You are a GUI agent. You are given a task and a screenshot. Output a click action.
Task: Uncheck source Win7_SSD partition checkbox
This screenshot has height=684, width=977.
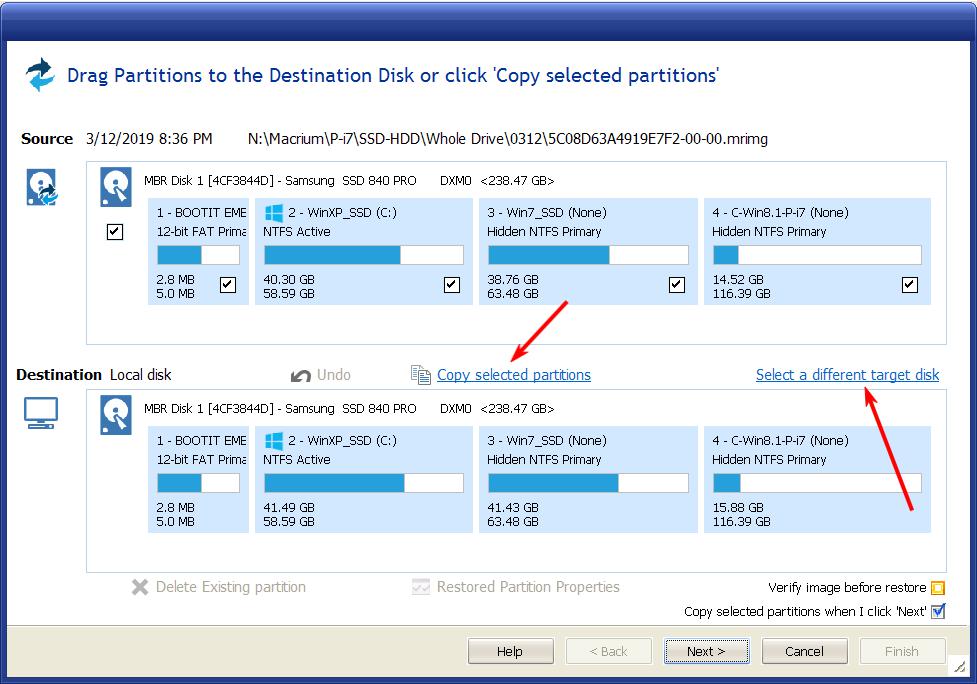click(677, 285)
